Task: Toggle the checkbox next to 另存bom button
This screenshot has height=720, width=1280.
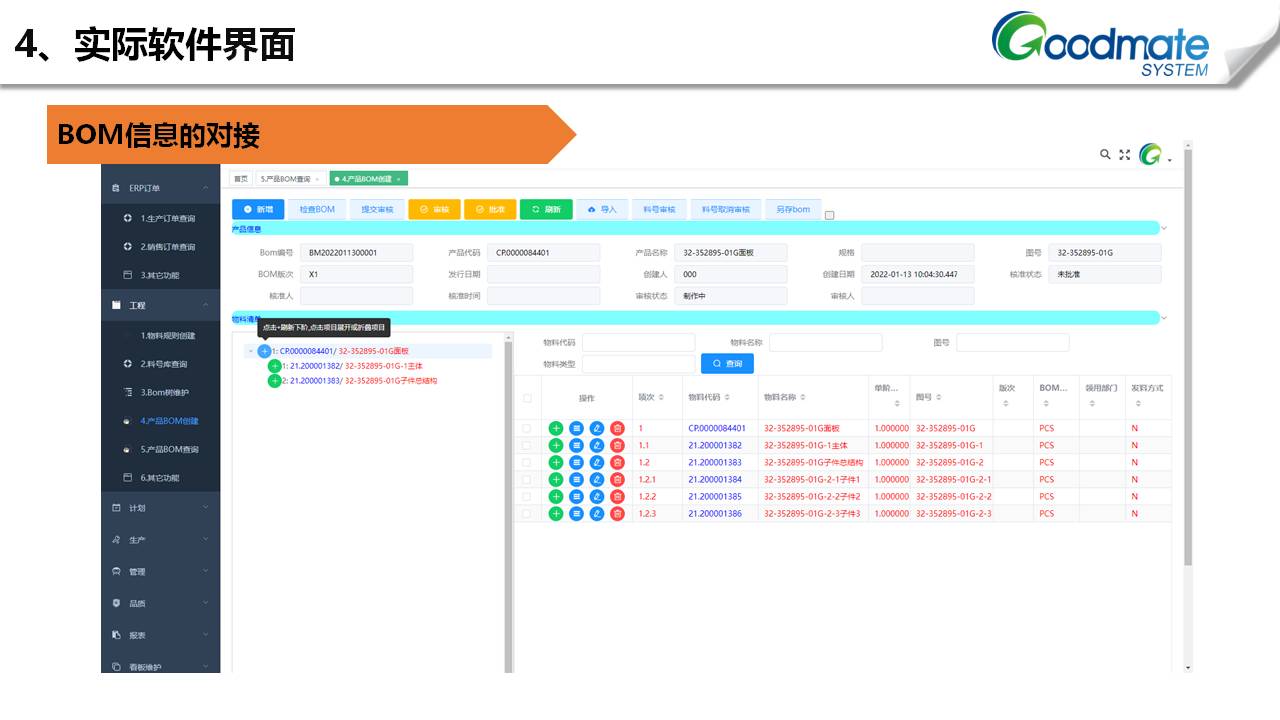Action: click(829, 215)
